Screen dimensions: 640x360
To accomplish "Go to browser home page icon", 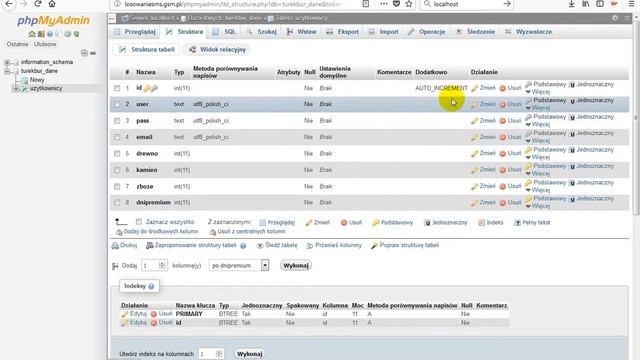I will pos(52,4).
